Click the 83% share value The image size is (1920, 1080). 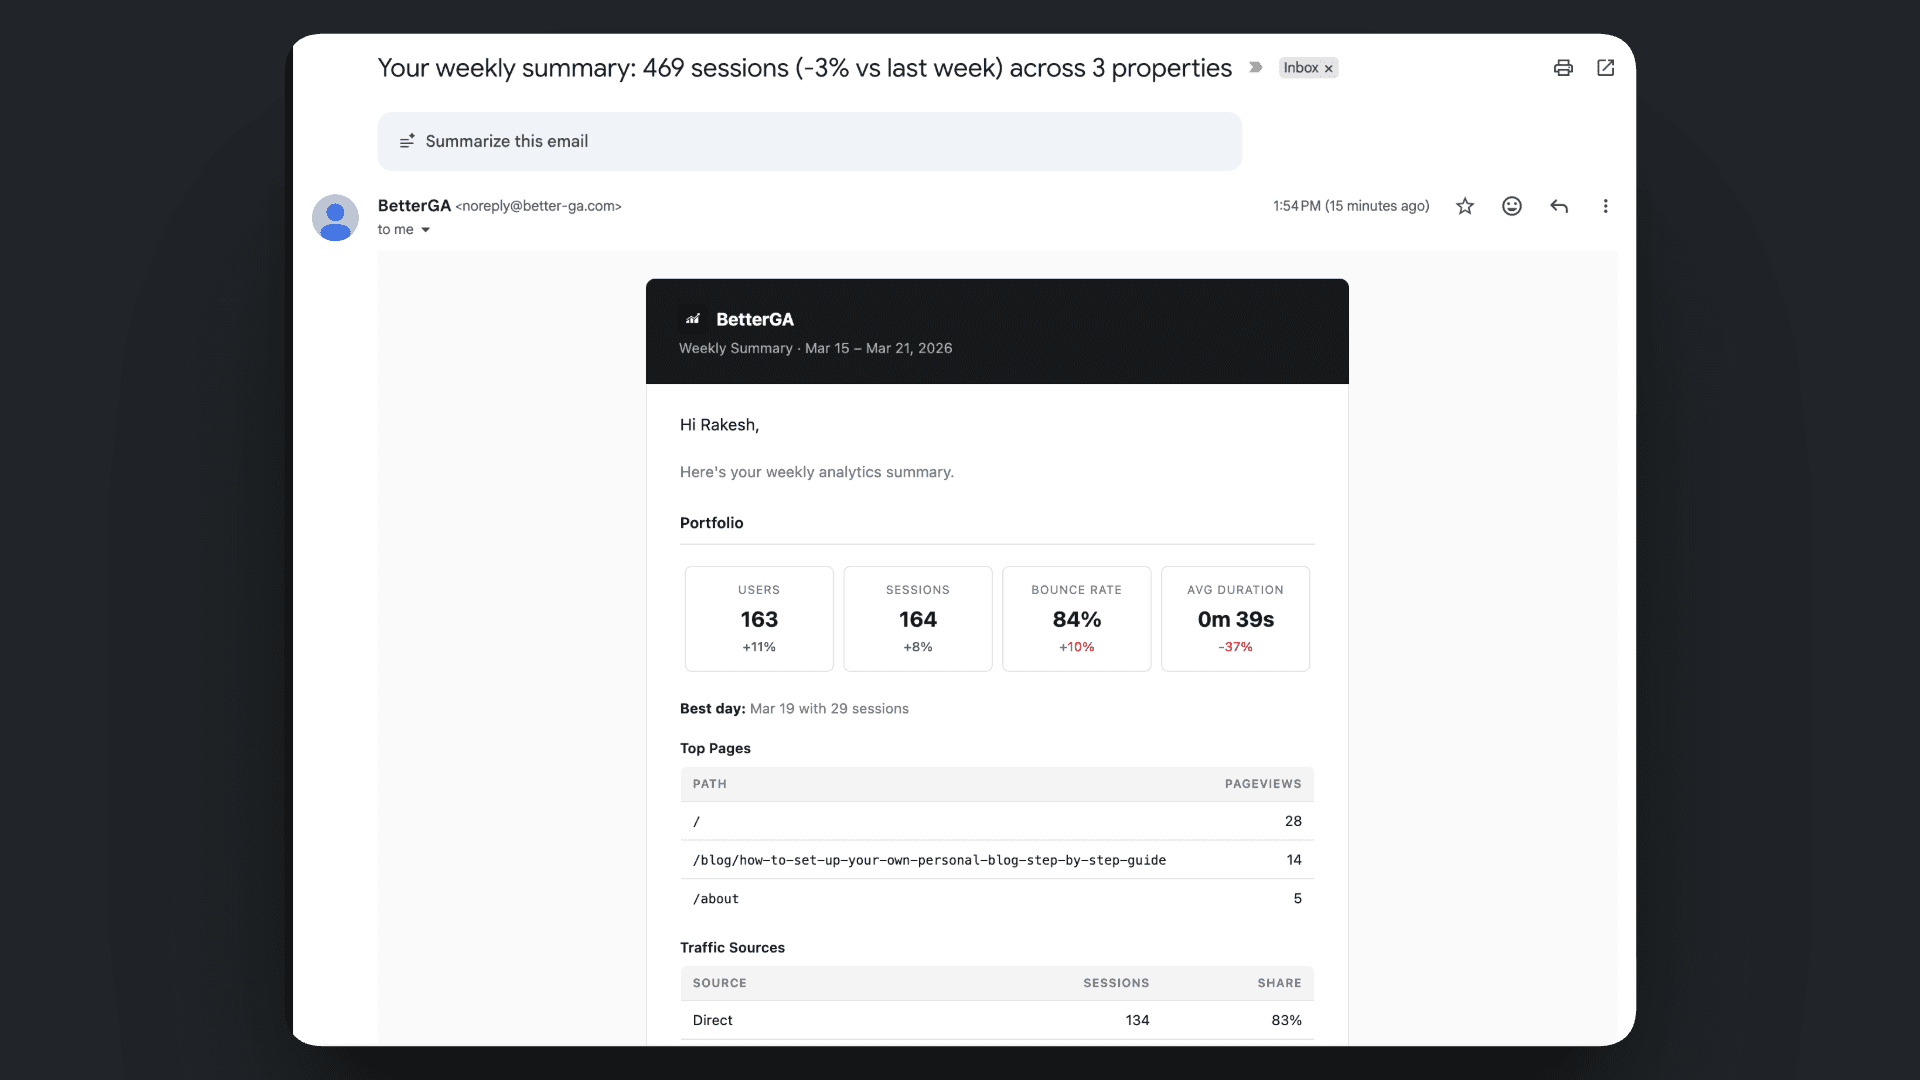pos(1287,1020)
